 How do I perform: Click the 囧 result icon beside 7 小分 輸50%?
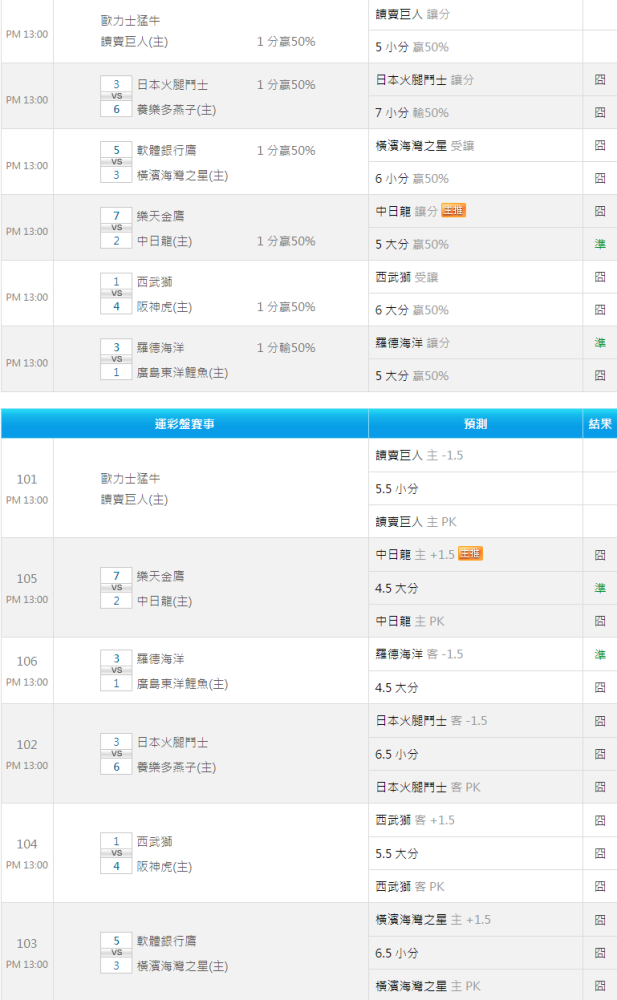pos(600,112)
